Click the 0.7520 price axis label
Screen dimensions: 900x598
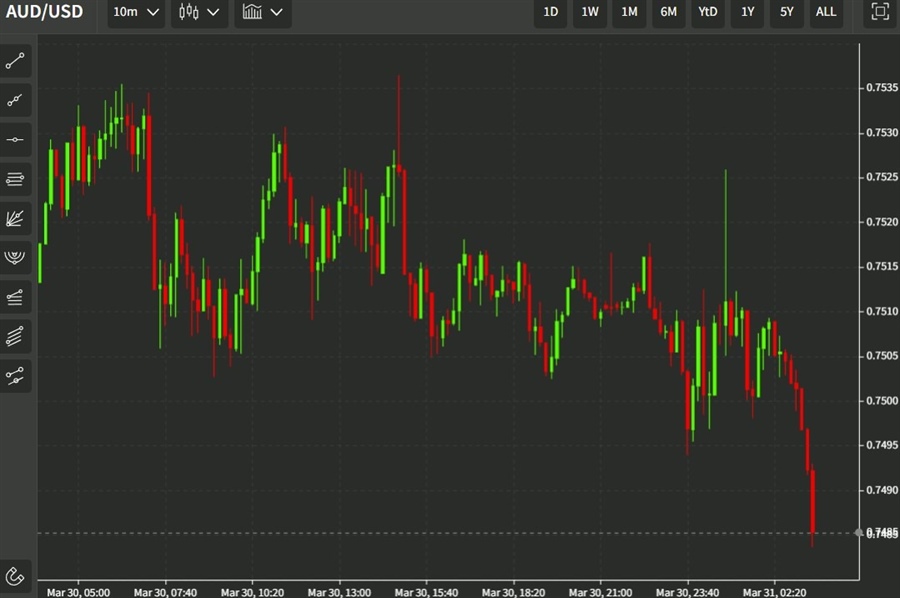[x=882, y=222]
